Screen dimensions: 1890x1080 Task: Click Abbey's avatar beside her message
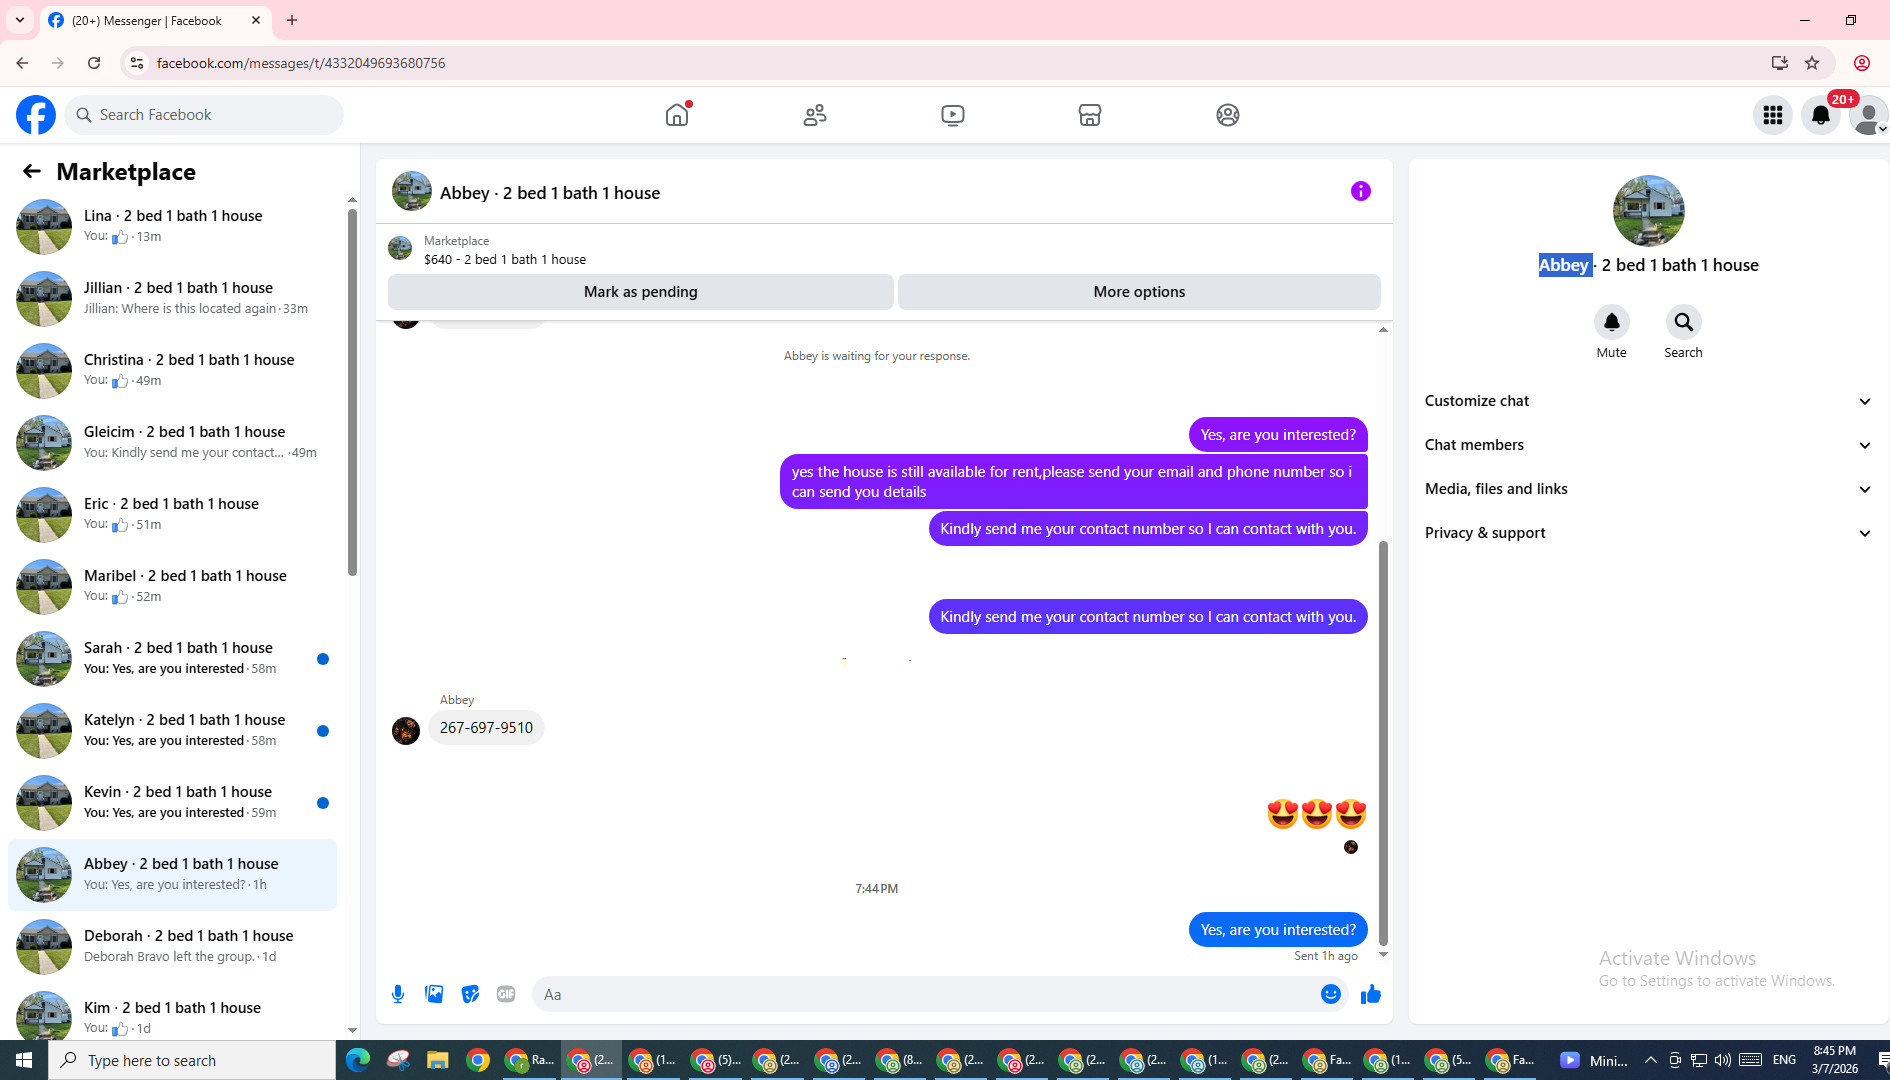click(406, 731)
